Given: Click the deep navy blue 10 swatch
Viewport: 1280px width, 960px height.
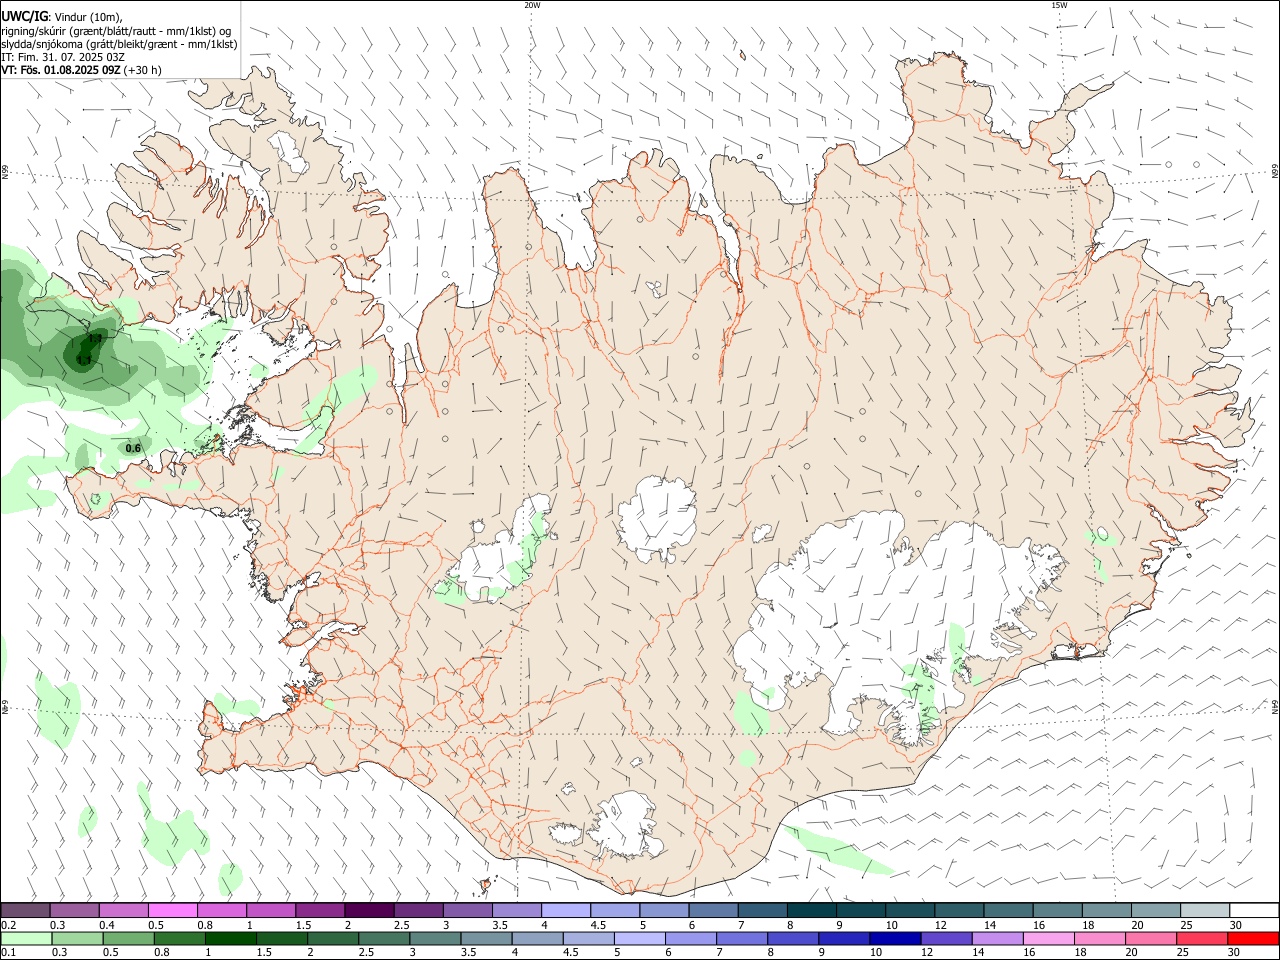Looking at the screenshot, I should [x=895, y=939].
